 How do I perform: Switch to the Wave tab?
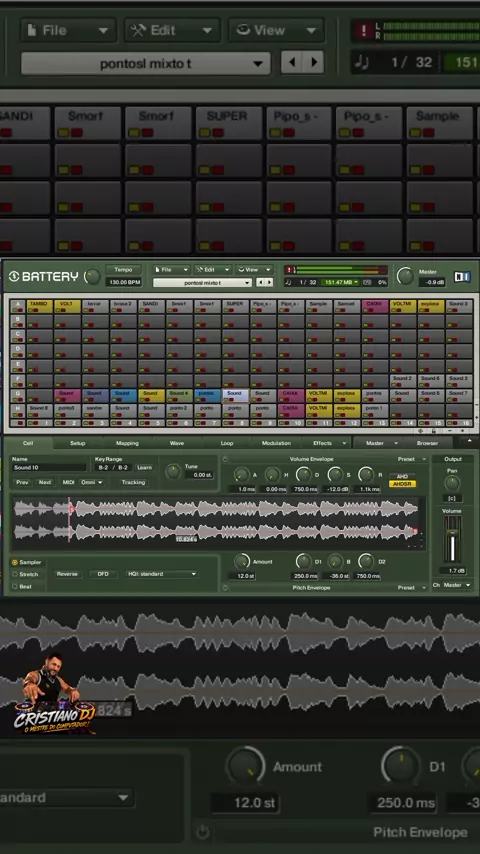click(x=177, y=443)
